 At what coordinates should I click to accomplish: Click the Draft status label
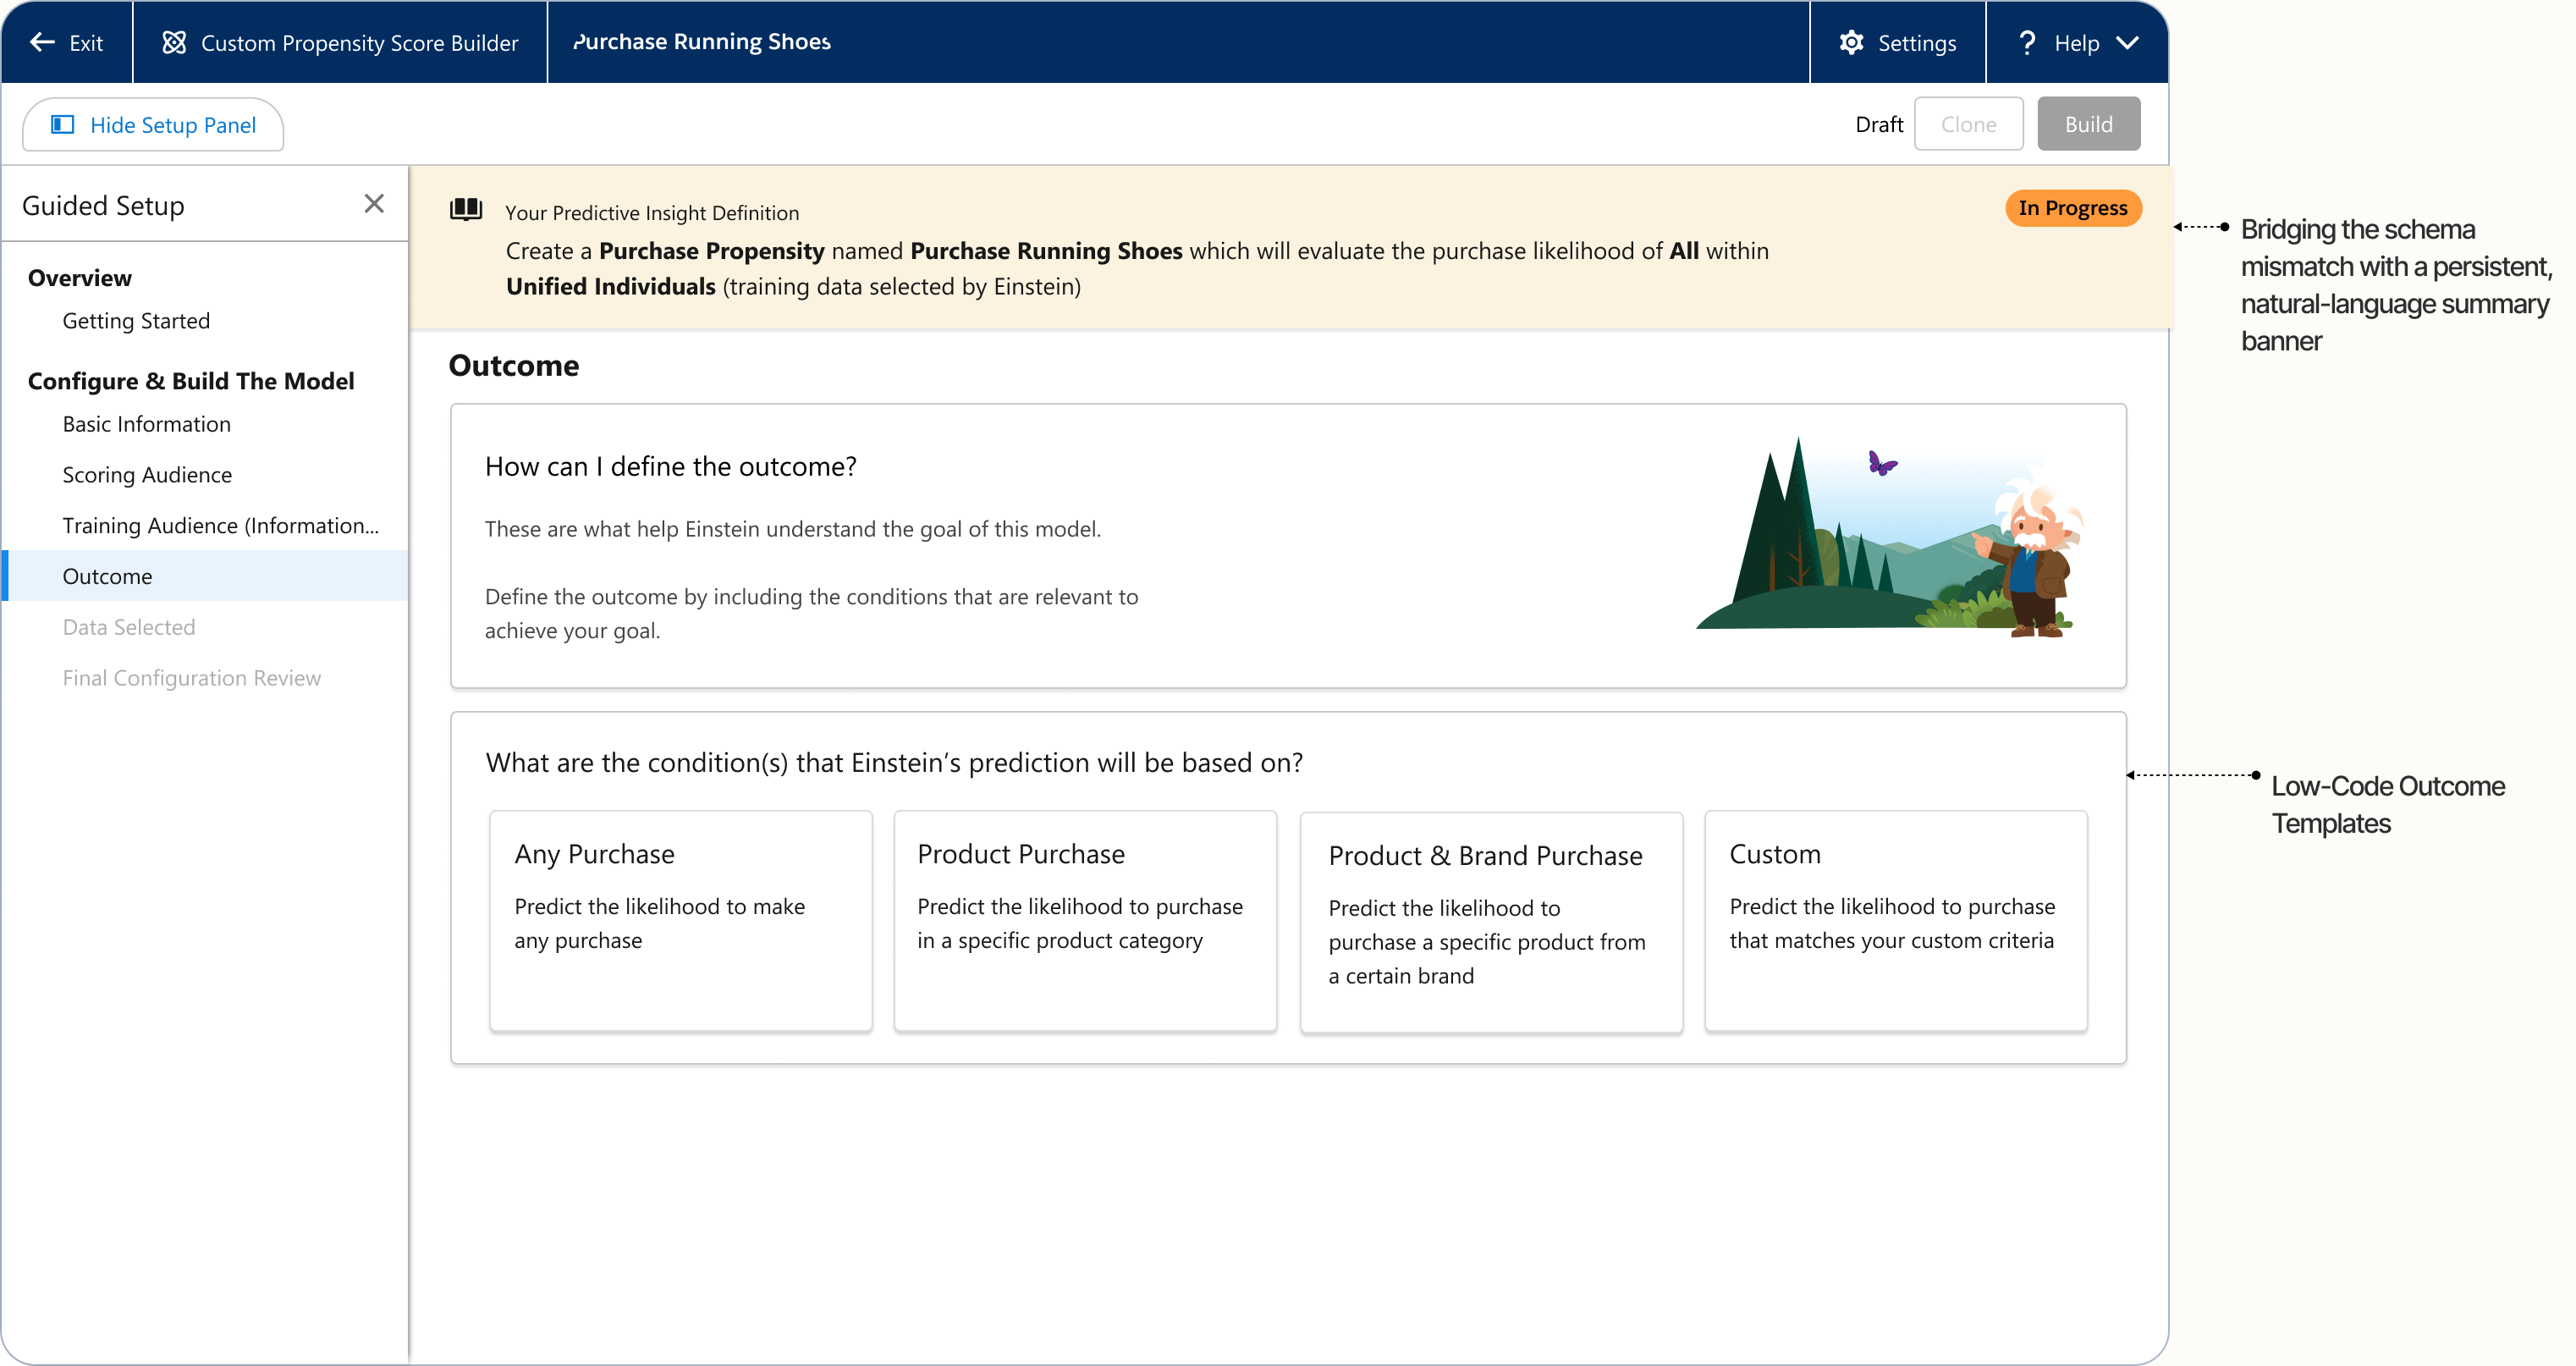[x=1879, y=124]
